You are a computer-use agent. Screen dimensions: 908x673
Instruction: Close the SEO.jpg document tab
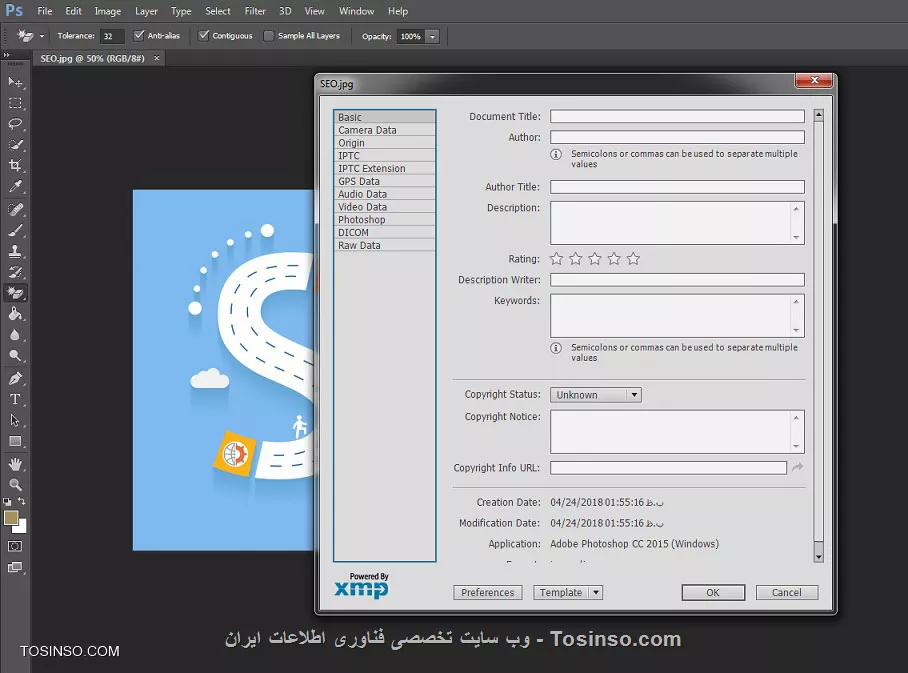156,58
